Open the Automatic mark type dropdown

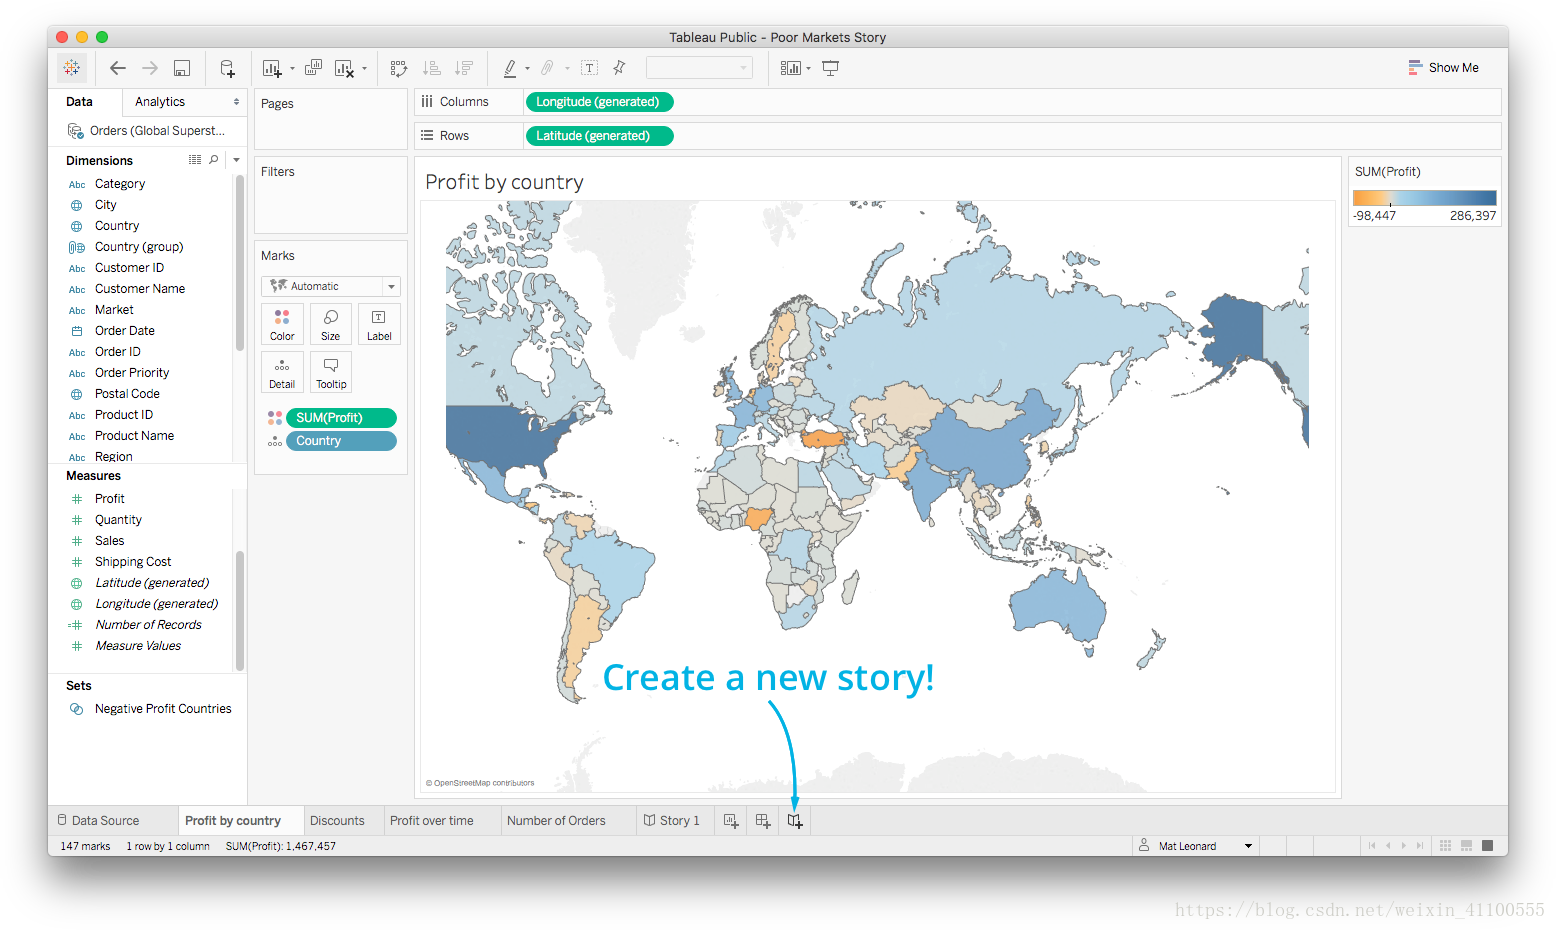(x=331, y=286)
